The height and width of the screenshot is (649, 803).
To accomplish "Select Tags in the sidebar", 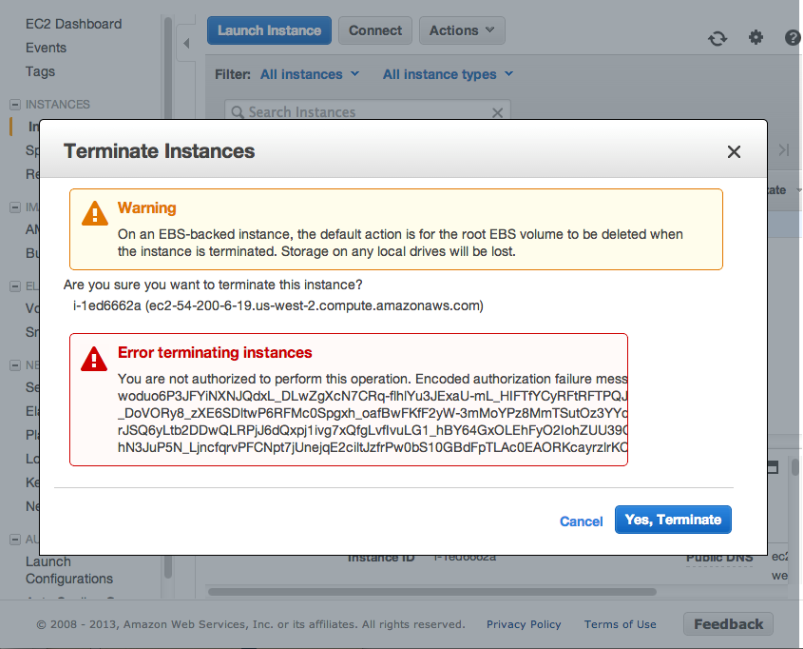I will tap(40, 71).
